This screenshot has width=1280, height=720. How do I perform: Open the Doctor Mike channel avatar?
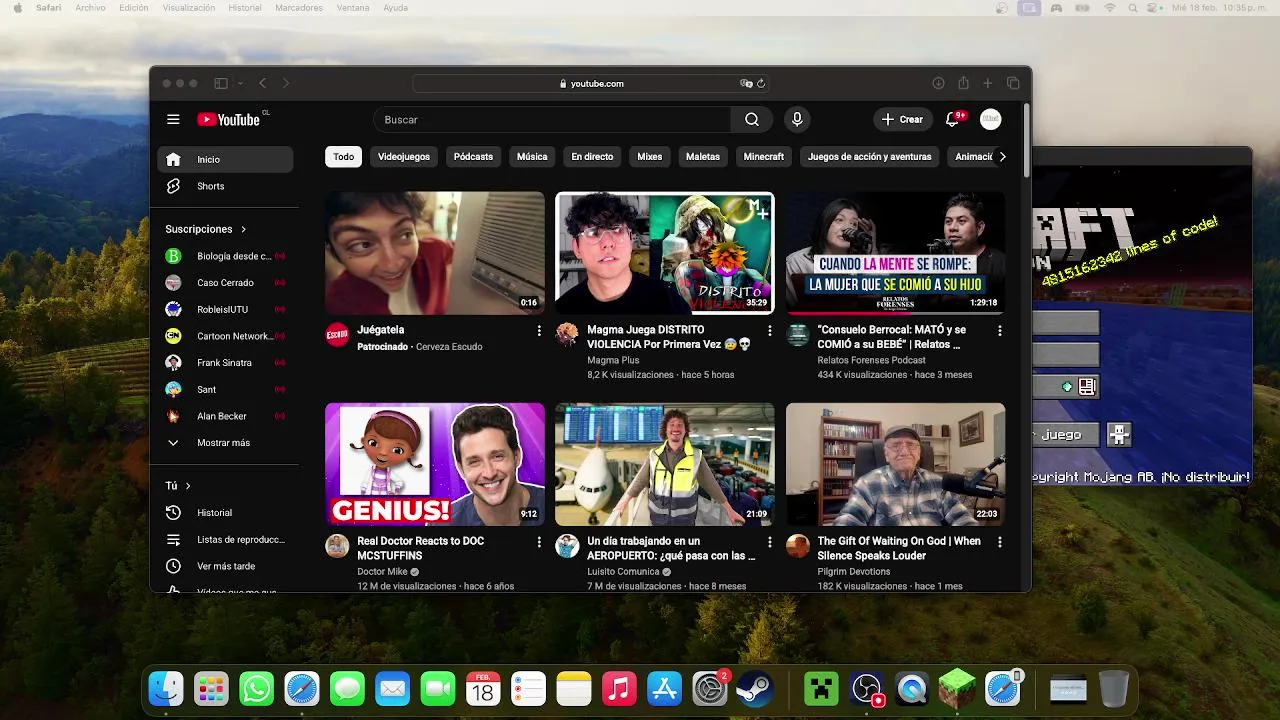click(337, 546)
